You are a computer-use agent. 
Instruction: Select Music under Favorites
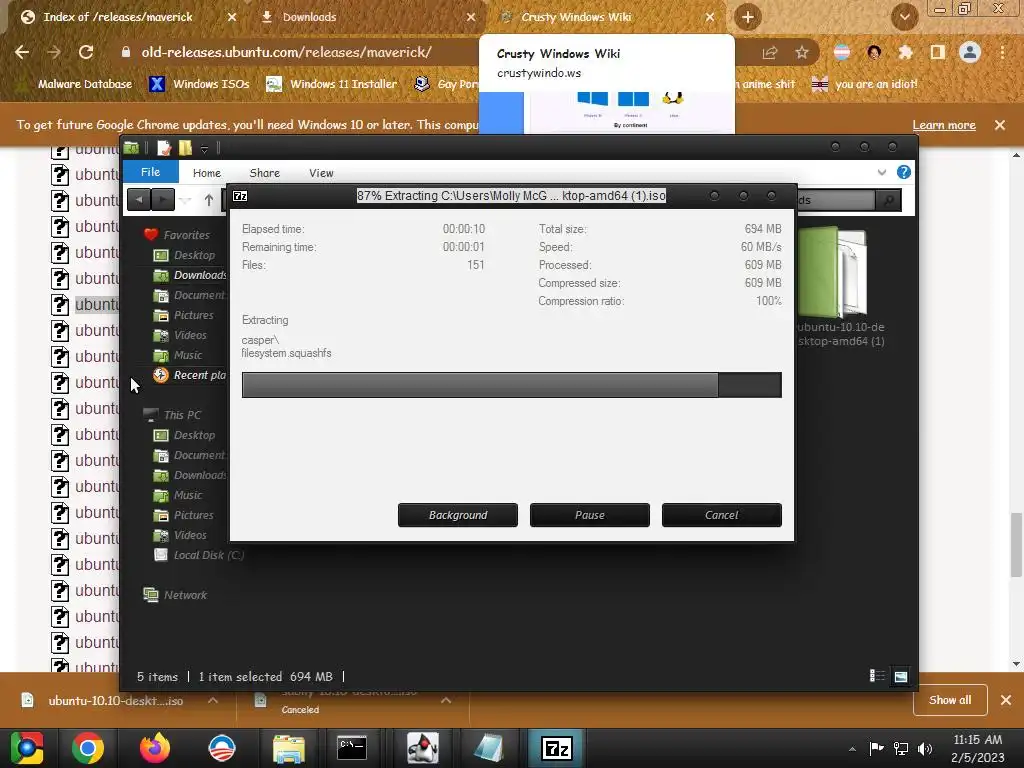tap(178, 355)
